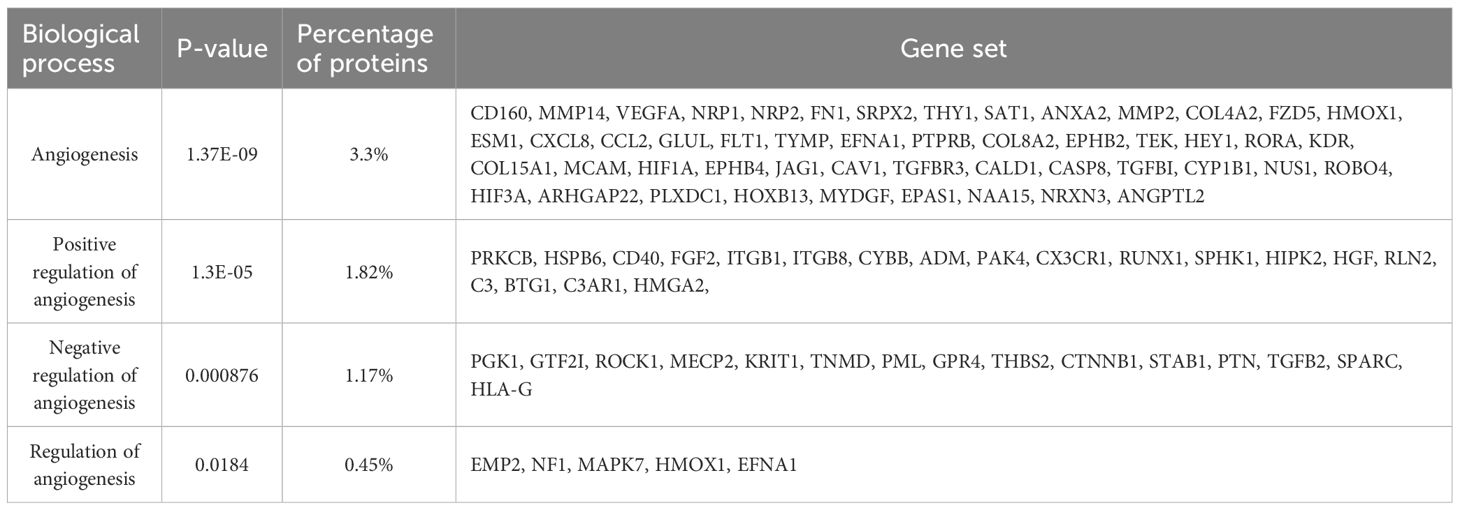Select the 0.0184 P-value cell
1460x510 pixels.
point(221,464)
